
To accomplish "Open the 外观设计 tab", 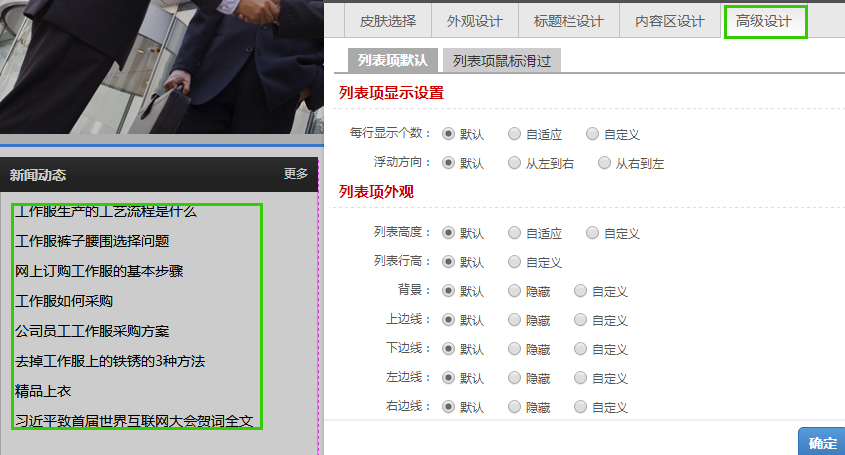I will click(x=475, y=21).
